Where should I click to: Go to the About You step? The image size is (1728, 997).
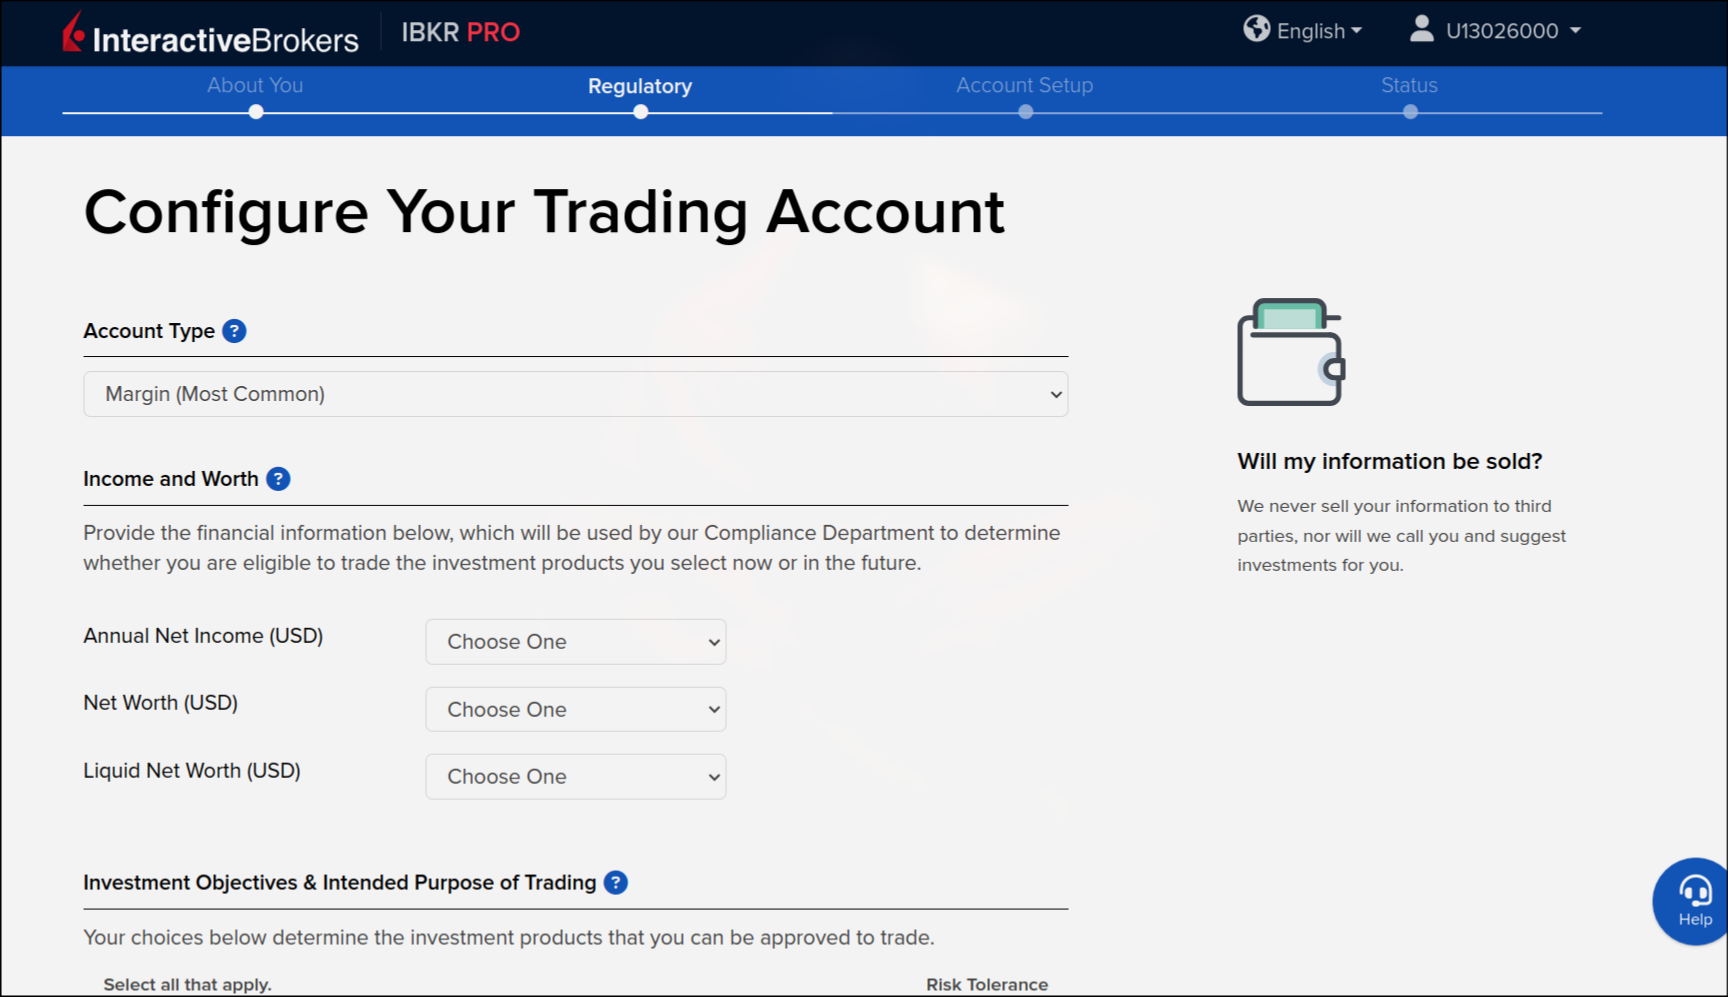[x=255, y=86]
